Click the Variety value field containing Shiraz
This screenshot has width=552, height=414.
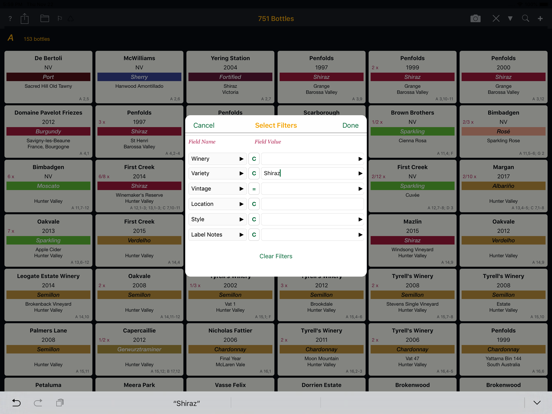312,173
